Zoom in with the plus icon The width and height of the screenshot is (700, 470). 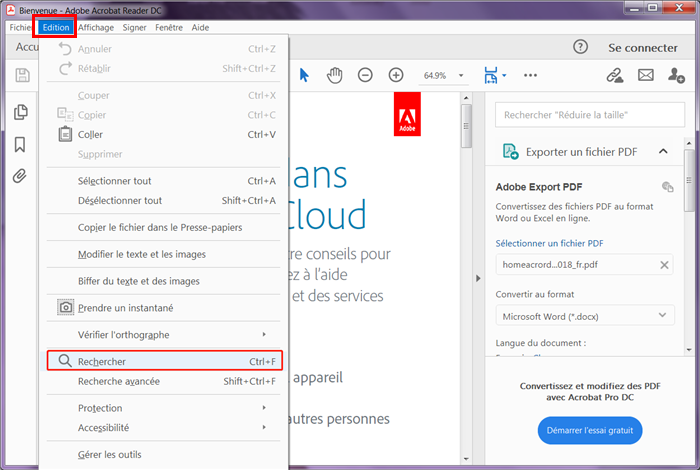coord(396,75)
